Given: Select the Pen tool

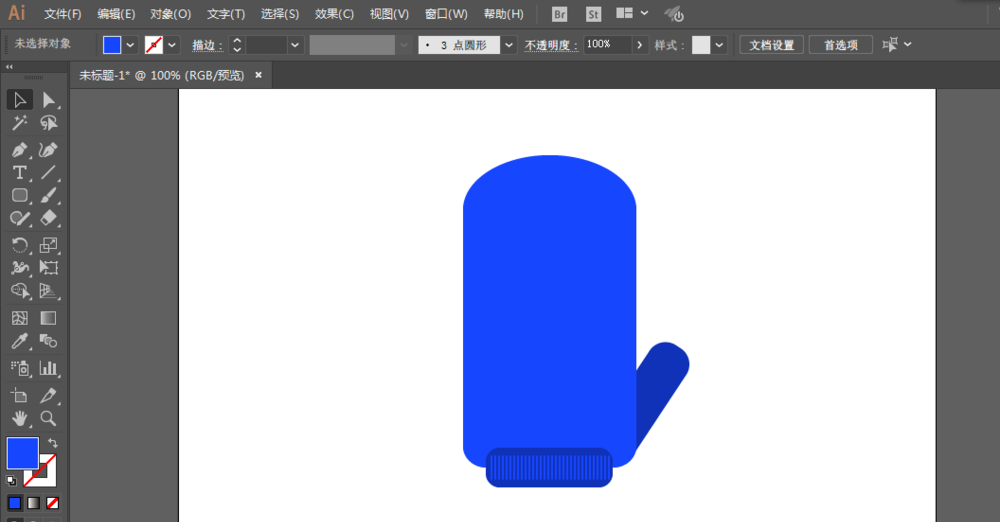Looking at the screenshot, I should click(x=20, y=150).
